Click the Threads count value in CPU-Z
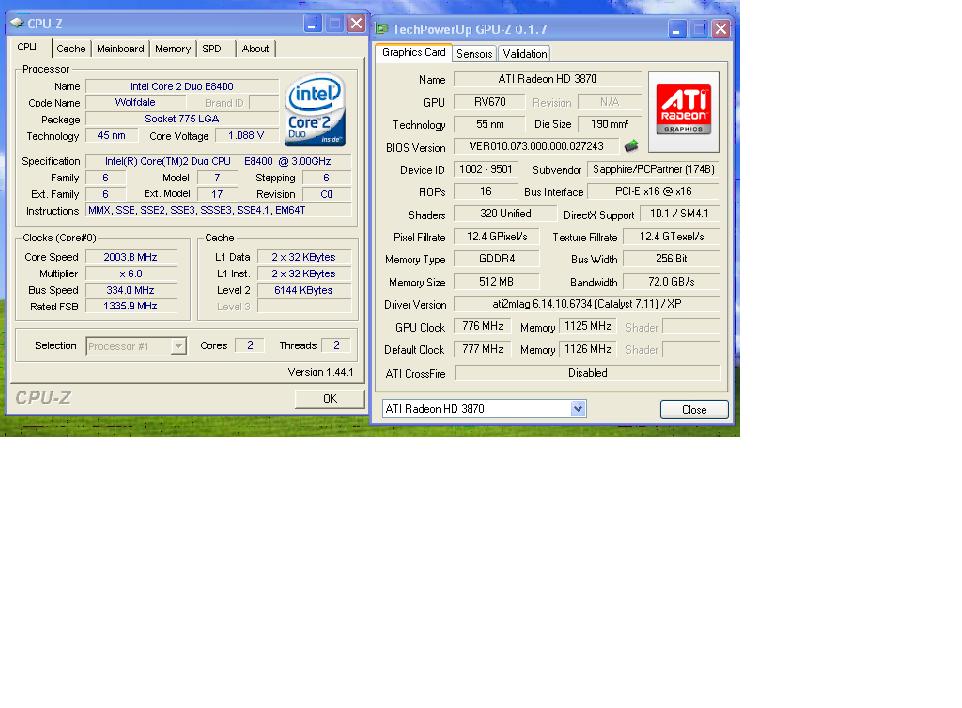Viewport: 962px width, 708px height. coord(336,345)
